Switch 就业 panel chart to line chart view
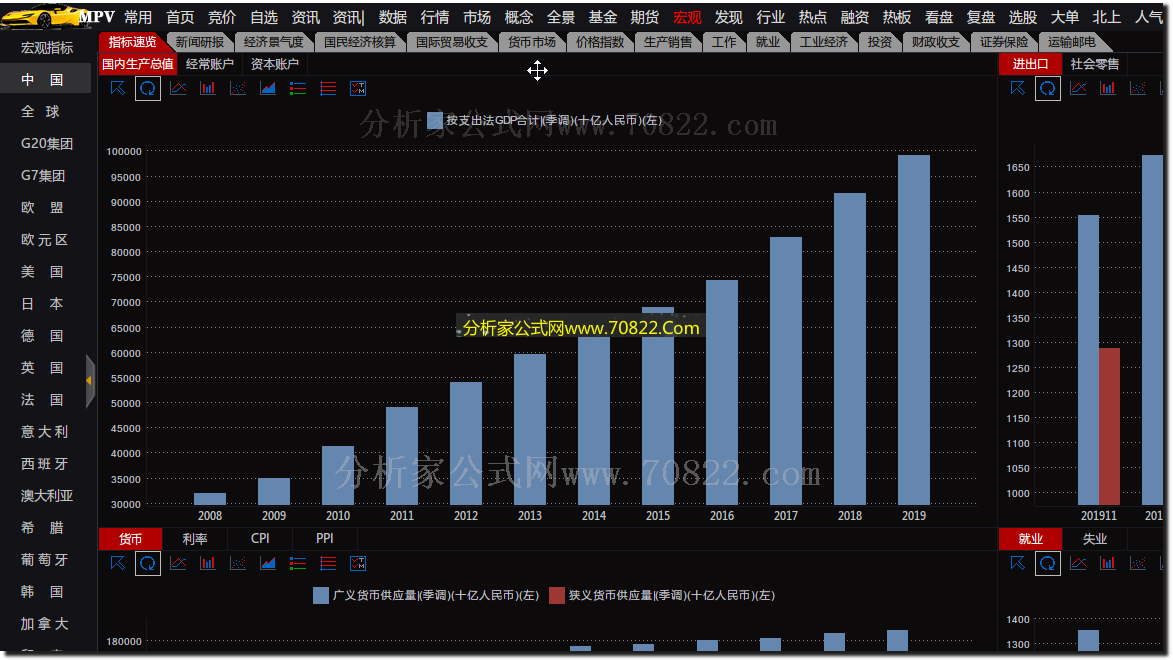 pos(1078,563)
